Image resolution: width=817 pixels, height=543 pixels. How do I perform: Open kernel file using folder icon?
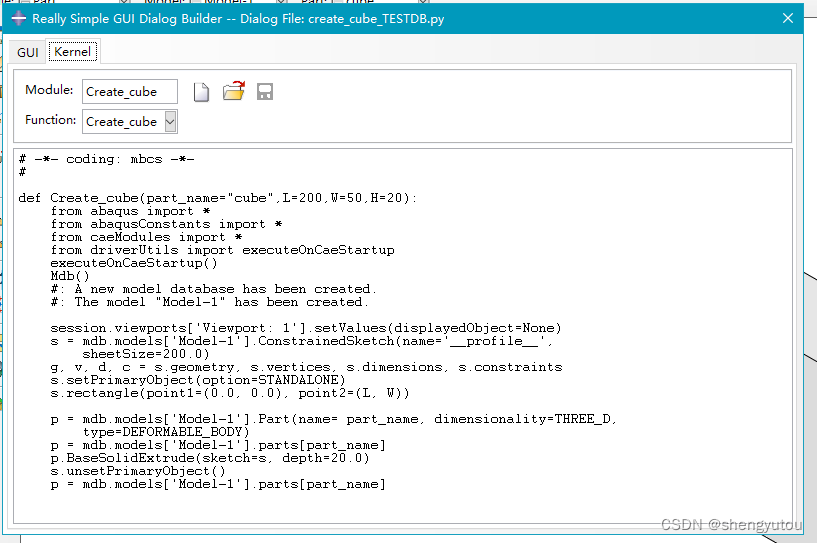tap(233, 92)
